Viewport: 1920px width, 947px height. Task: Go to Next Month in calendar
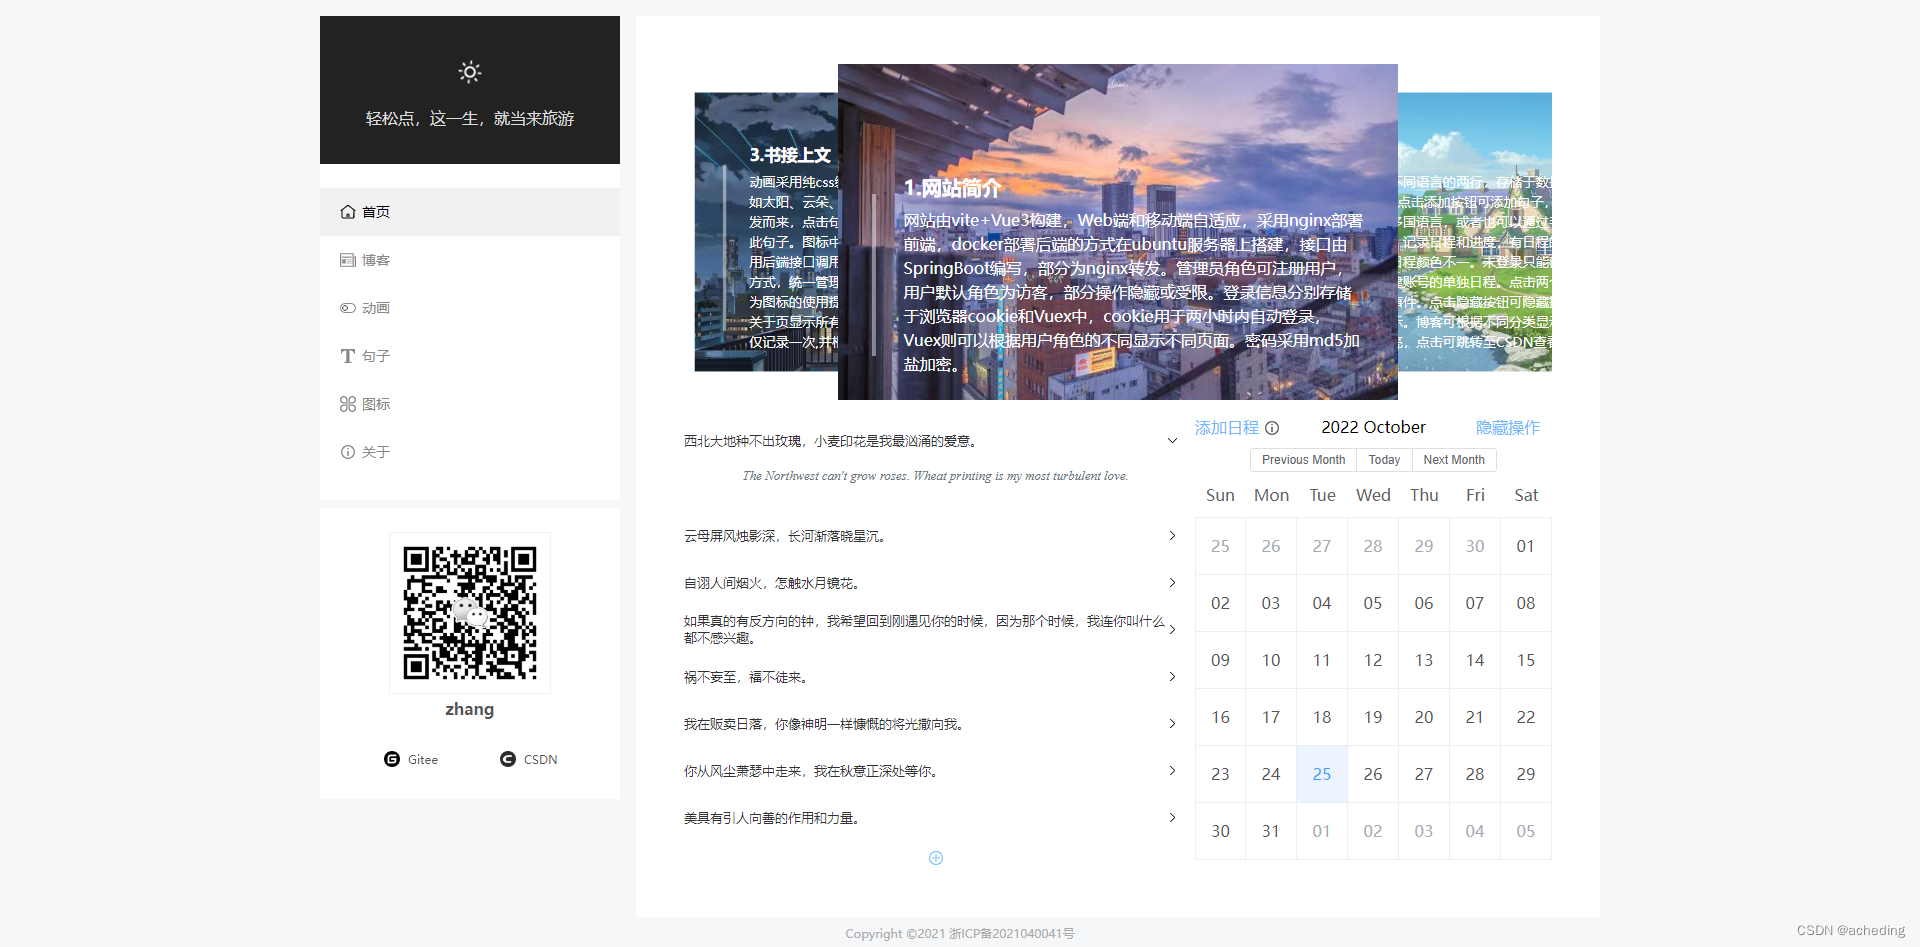pos(1454,460)
